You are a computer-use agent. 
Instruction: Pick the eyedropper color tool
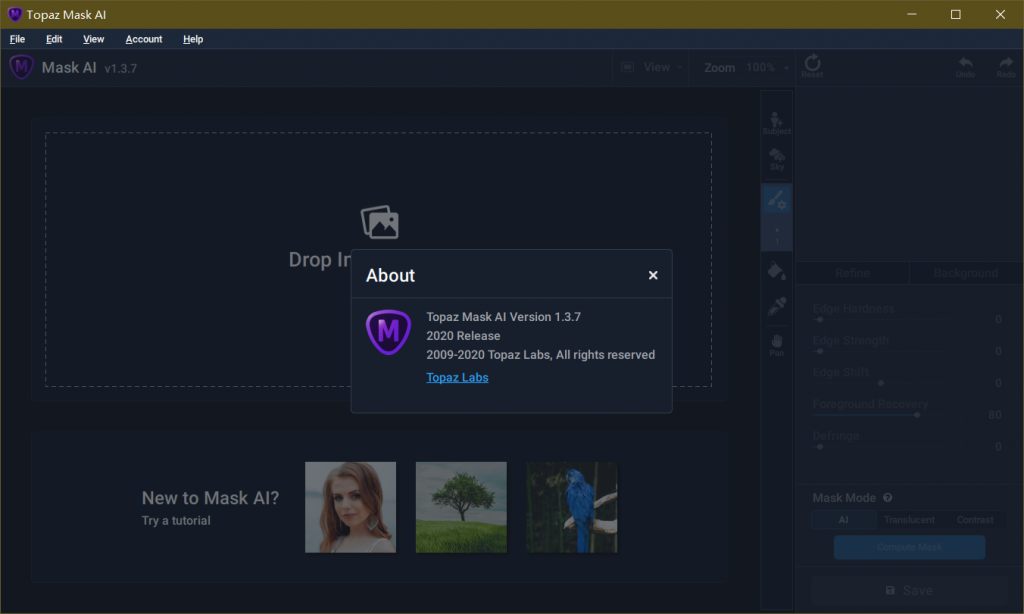click(776, 307)
